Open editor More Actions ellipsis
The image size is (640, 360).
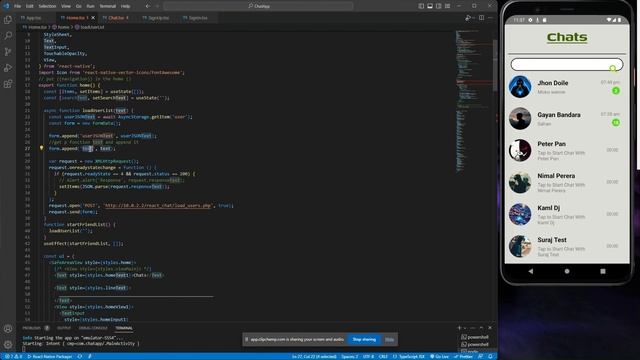pos(490,18)
